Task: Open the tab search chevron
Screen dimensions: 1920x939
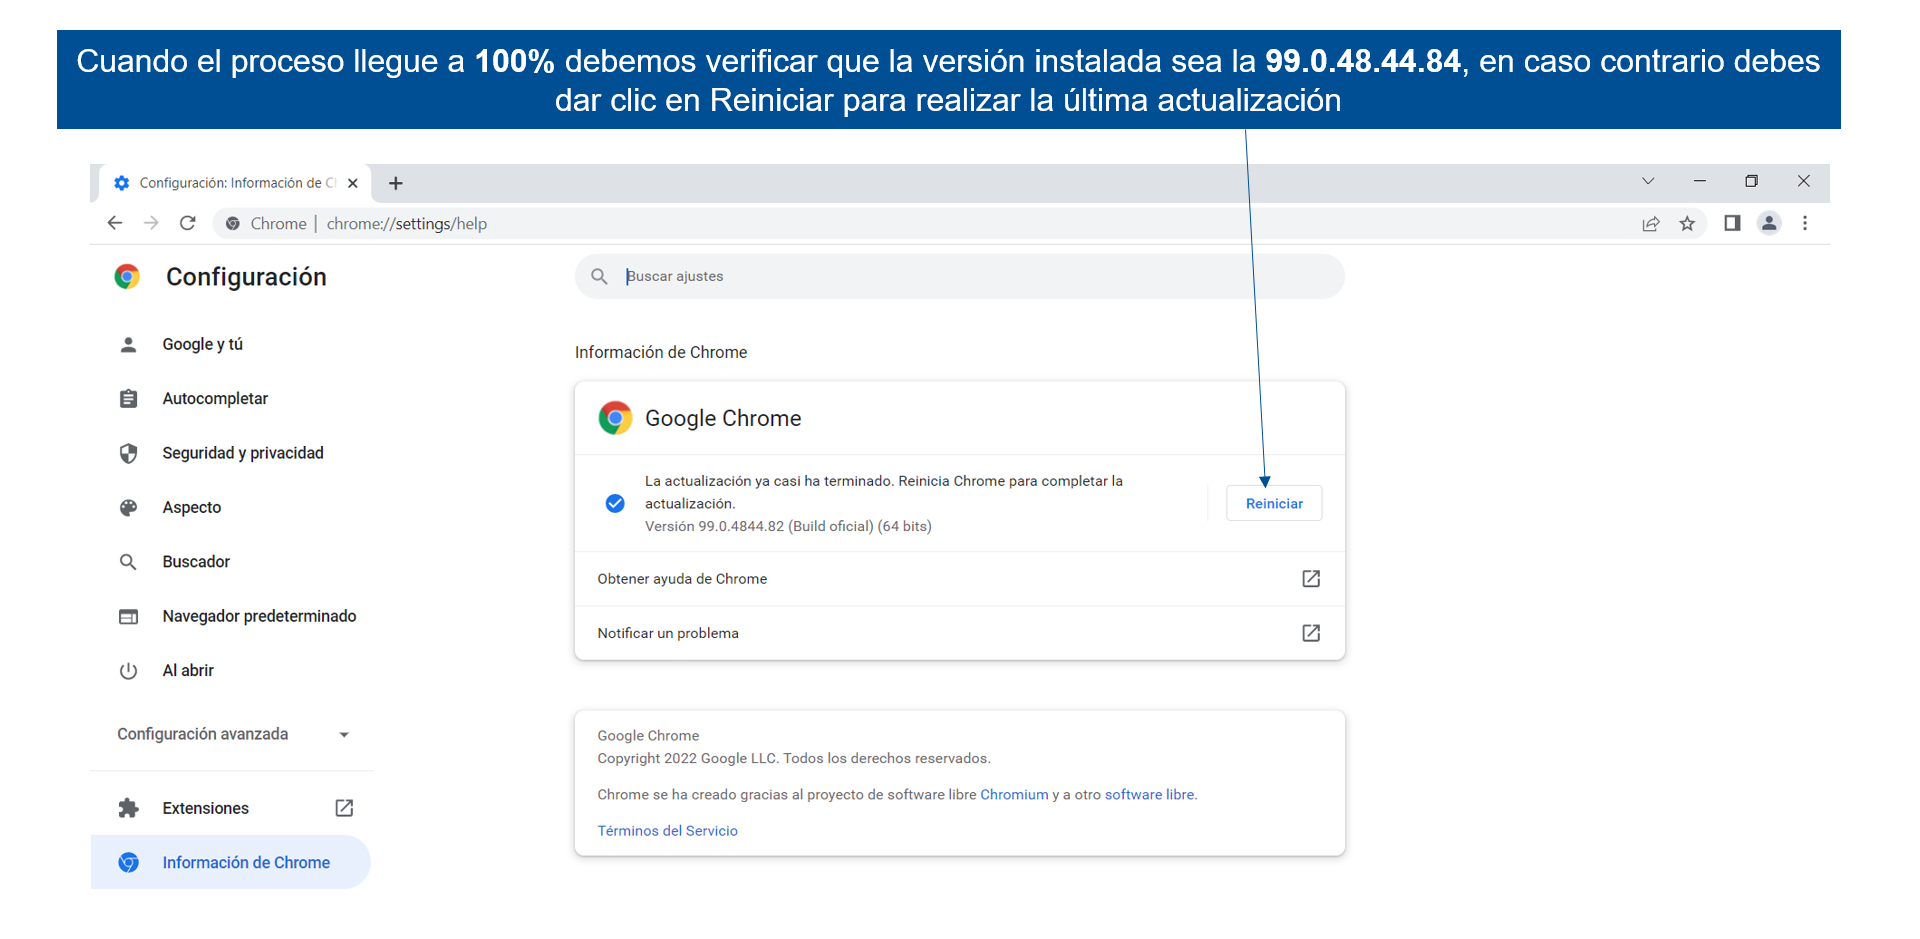Action: pos(1648,181)
